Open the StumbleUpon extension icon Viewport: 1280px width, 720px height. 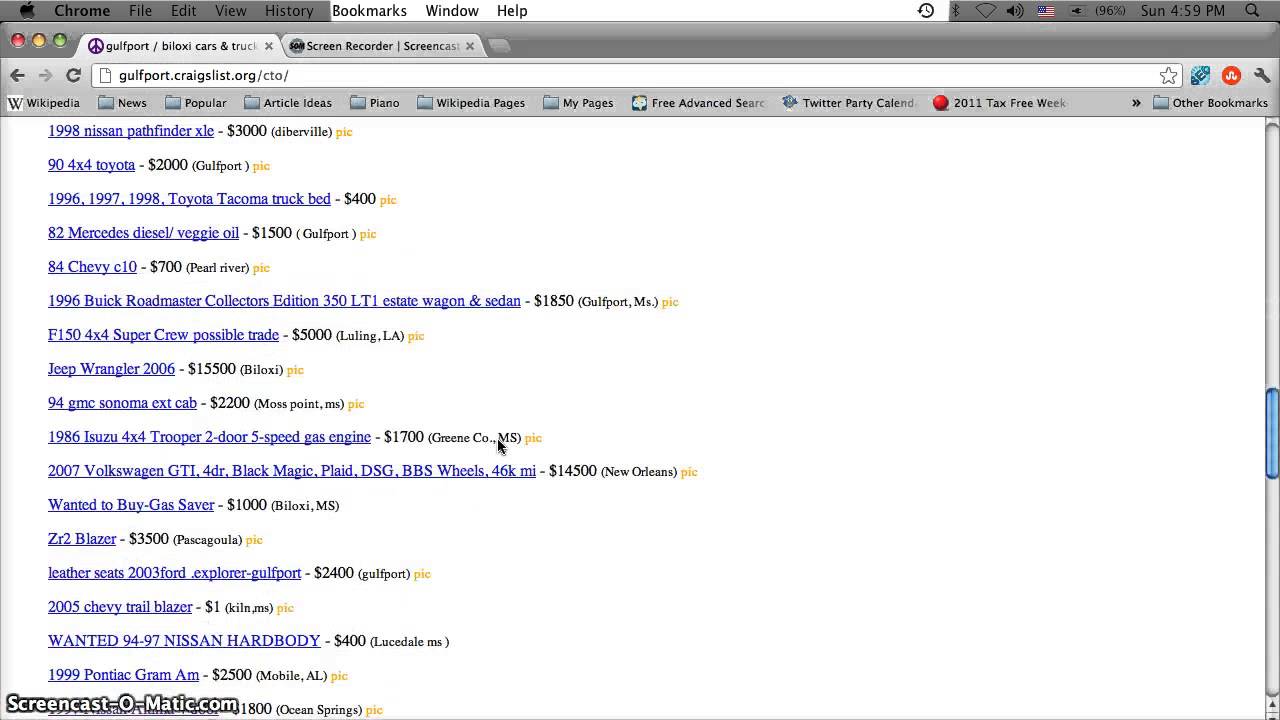pos(1231,75)
